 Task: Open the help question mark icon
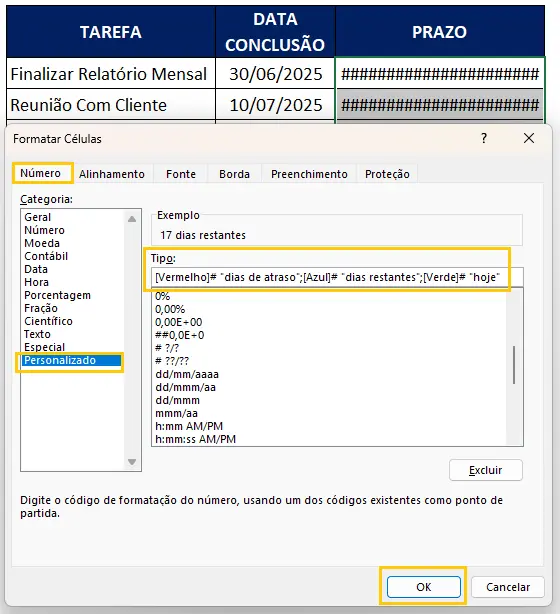(x=484, y=138)
